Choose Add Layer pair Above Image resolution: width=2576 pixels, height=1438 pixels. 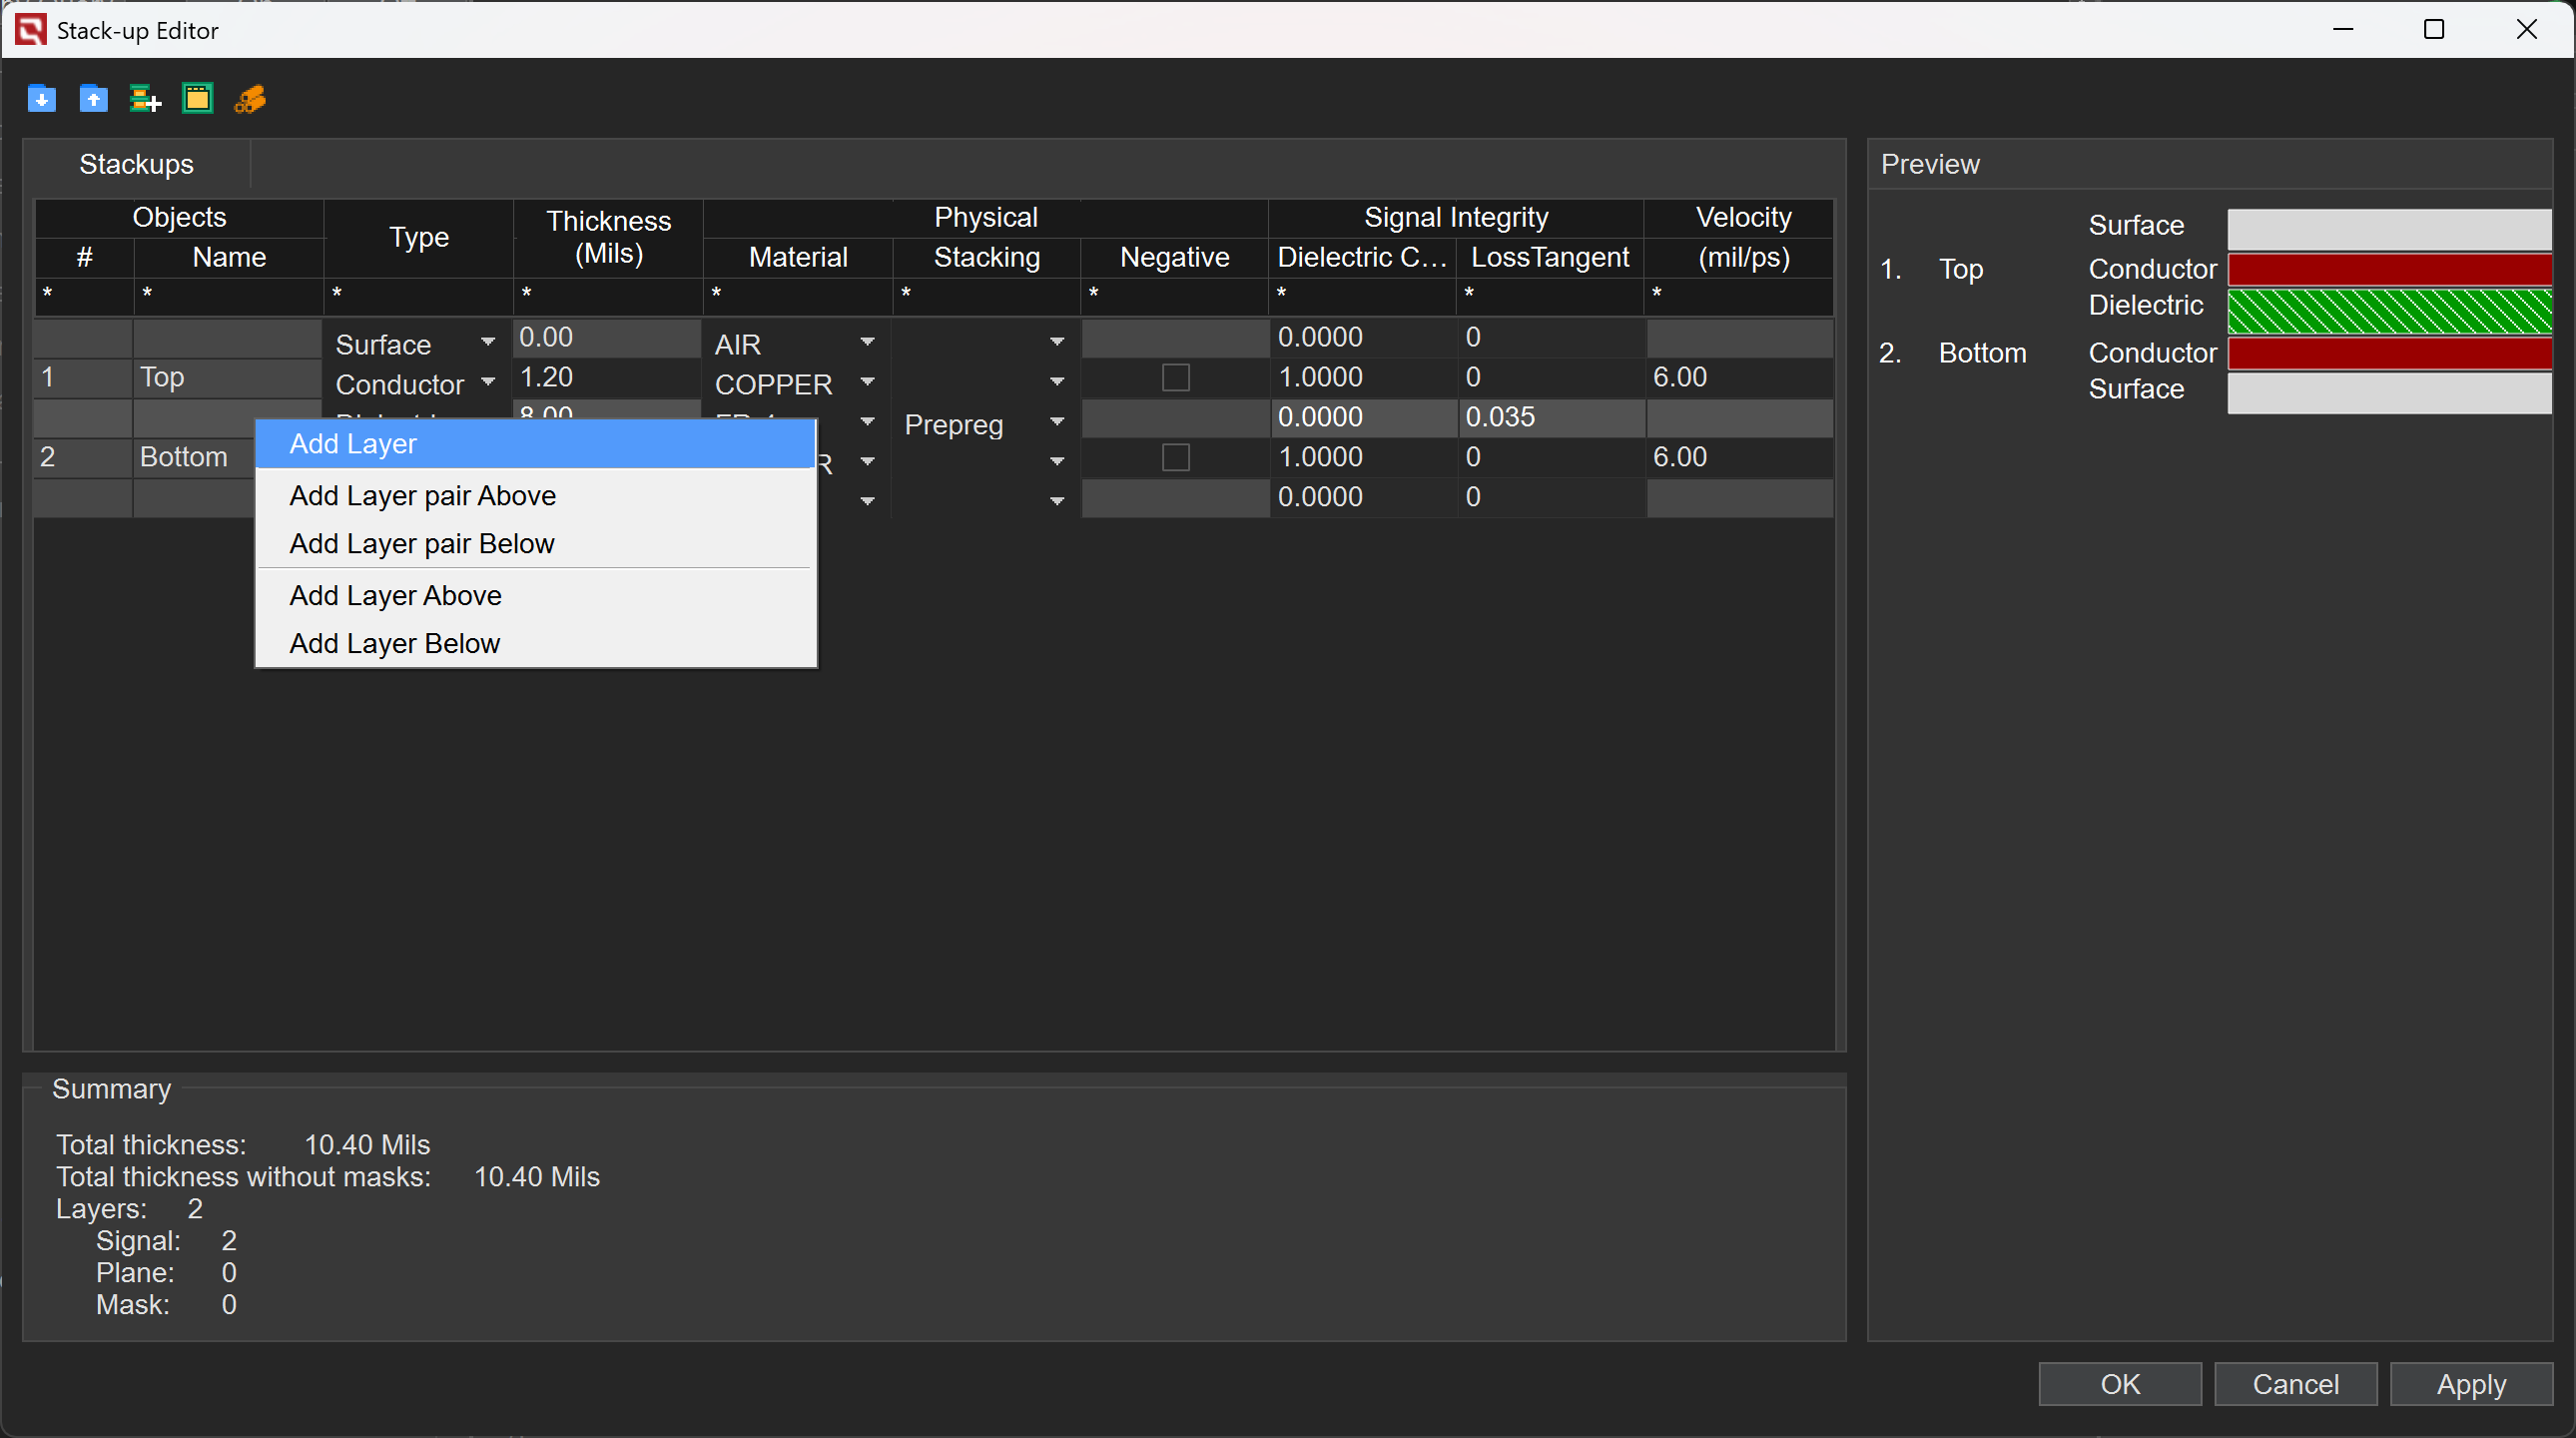422,496
